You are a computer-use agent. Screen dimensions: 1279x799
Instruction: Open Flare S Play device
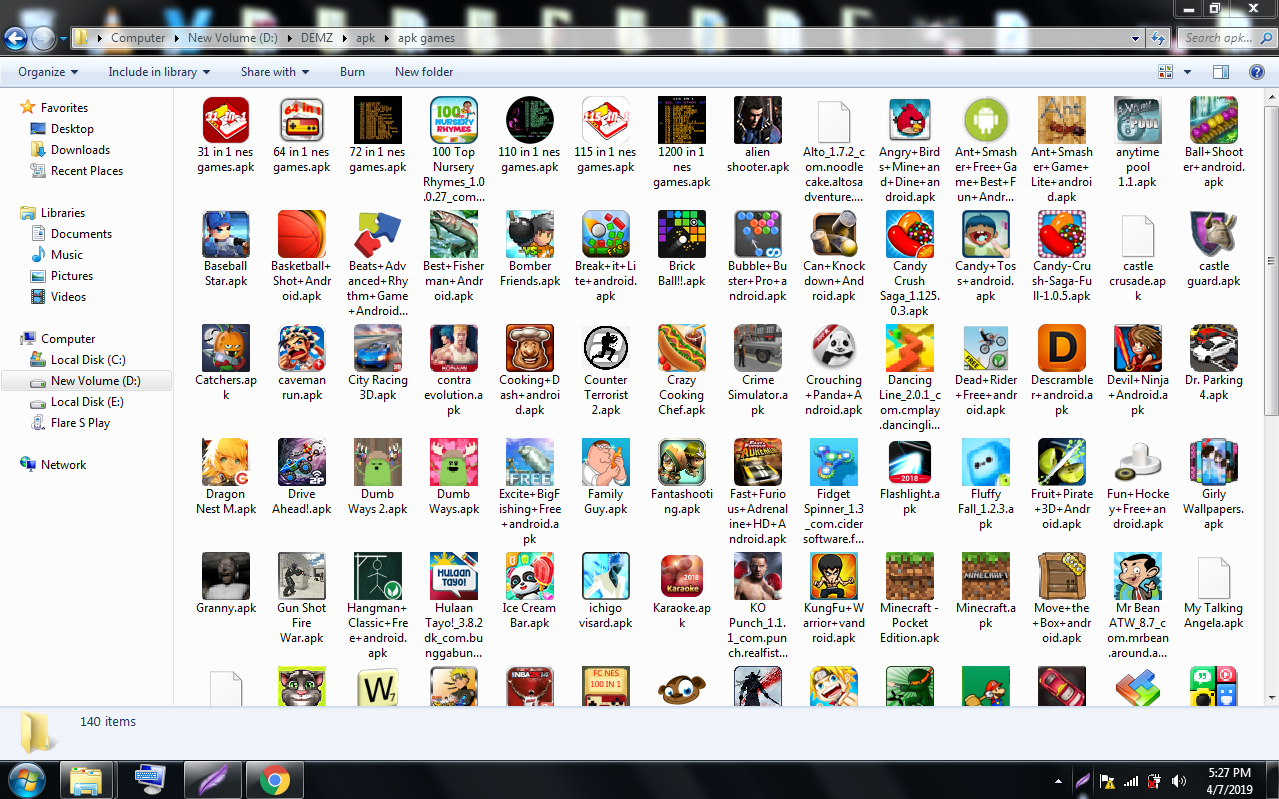click(80, 423)
